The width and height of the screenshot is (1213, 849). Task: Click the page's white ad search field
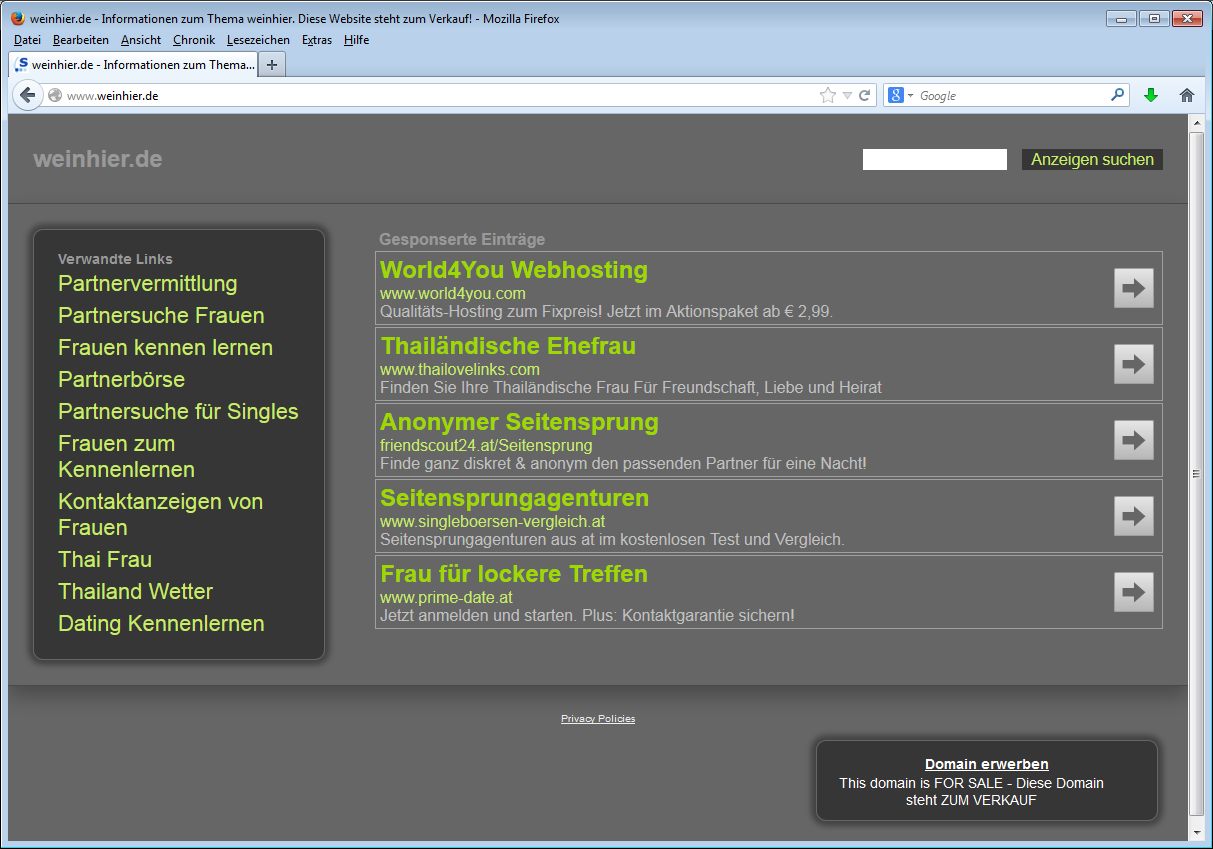coord(934,160)
